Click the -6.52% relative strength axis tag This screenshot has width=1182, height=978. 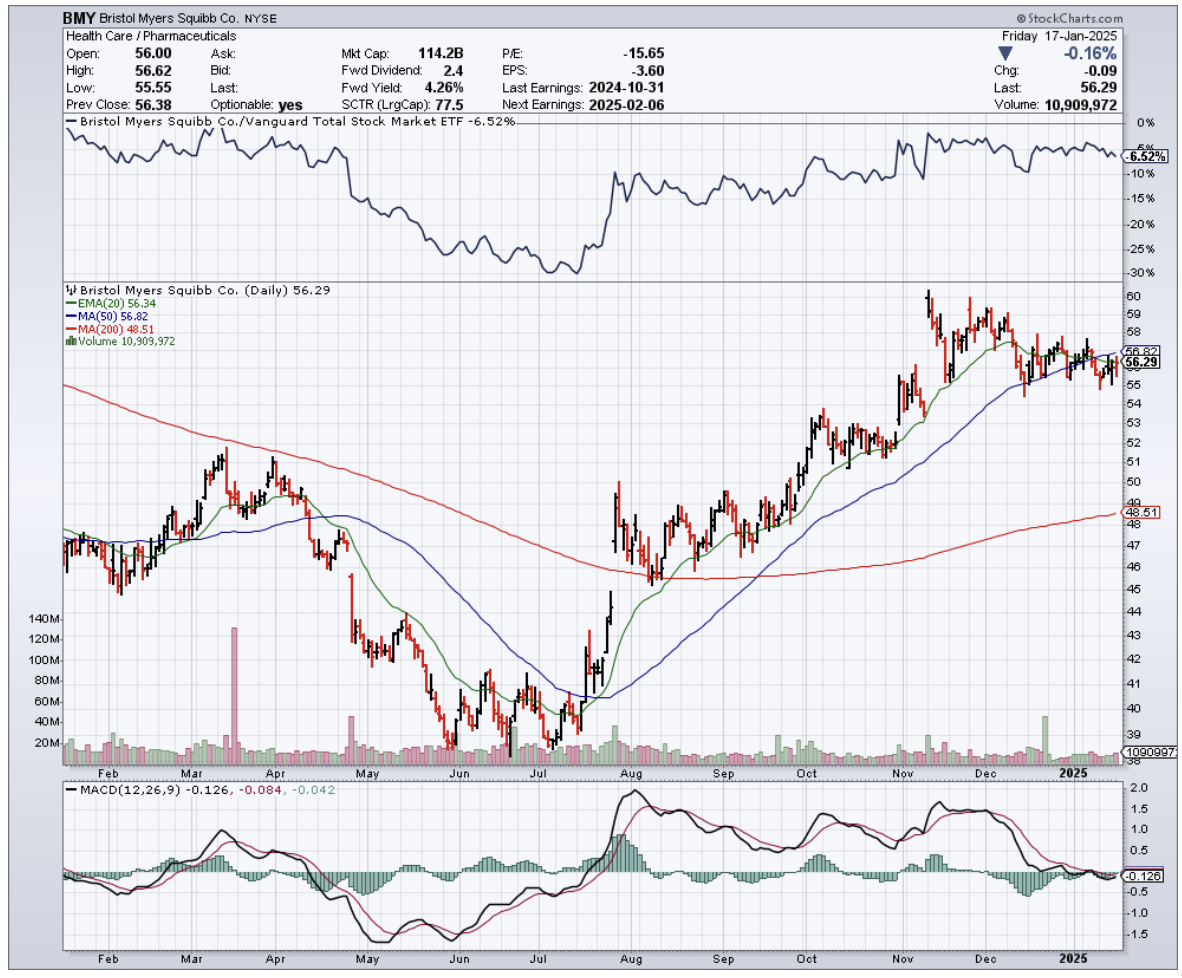(1145, 157)
